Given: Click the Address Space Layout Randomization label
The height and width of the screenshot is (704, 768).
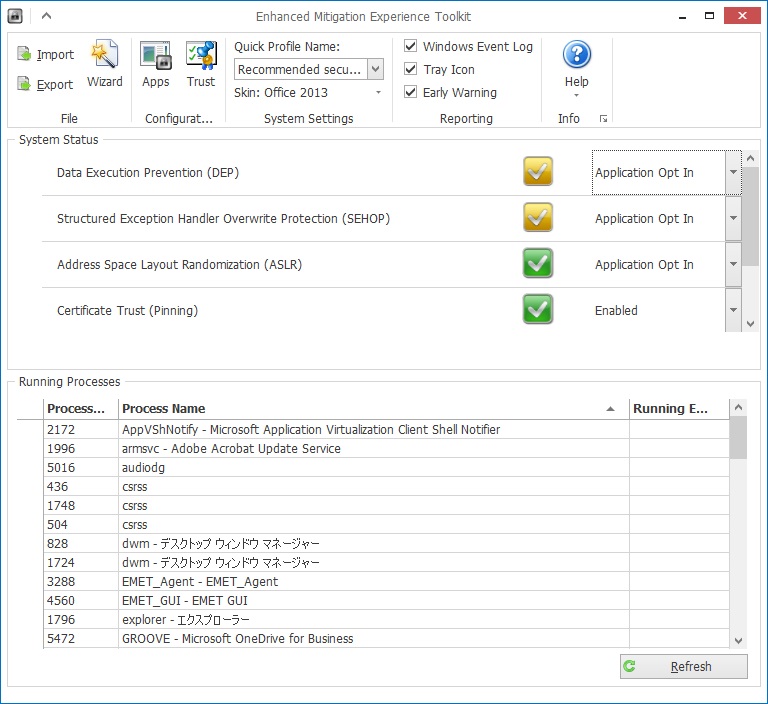Looking at the screenshot, I should click(x=179, y=265).
